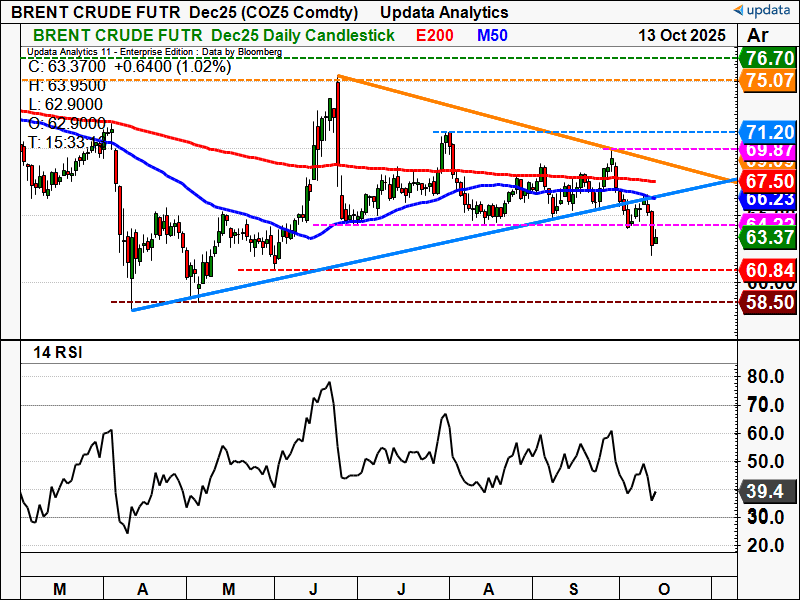The height and width of the screenshot is (600, 800).
Task: Toggle the M50 moving average legend
Action: (490, 35)
